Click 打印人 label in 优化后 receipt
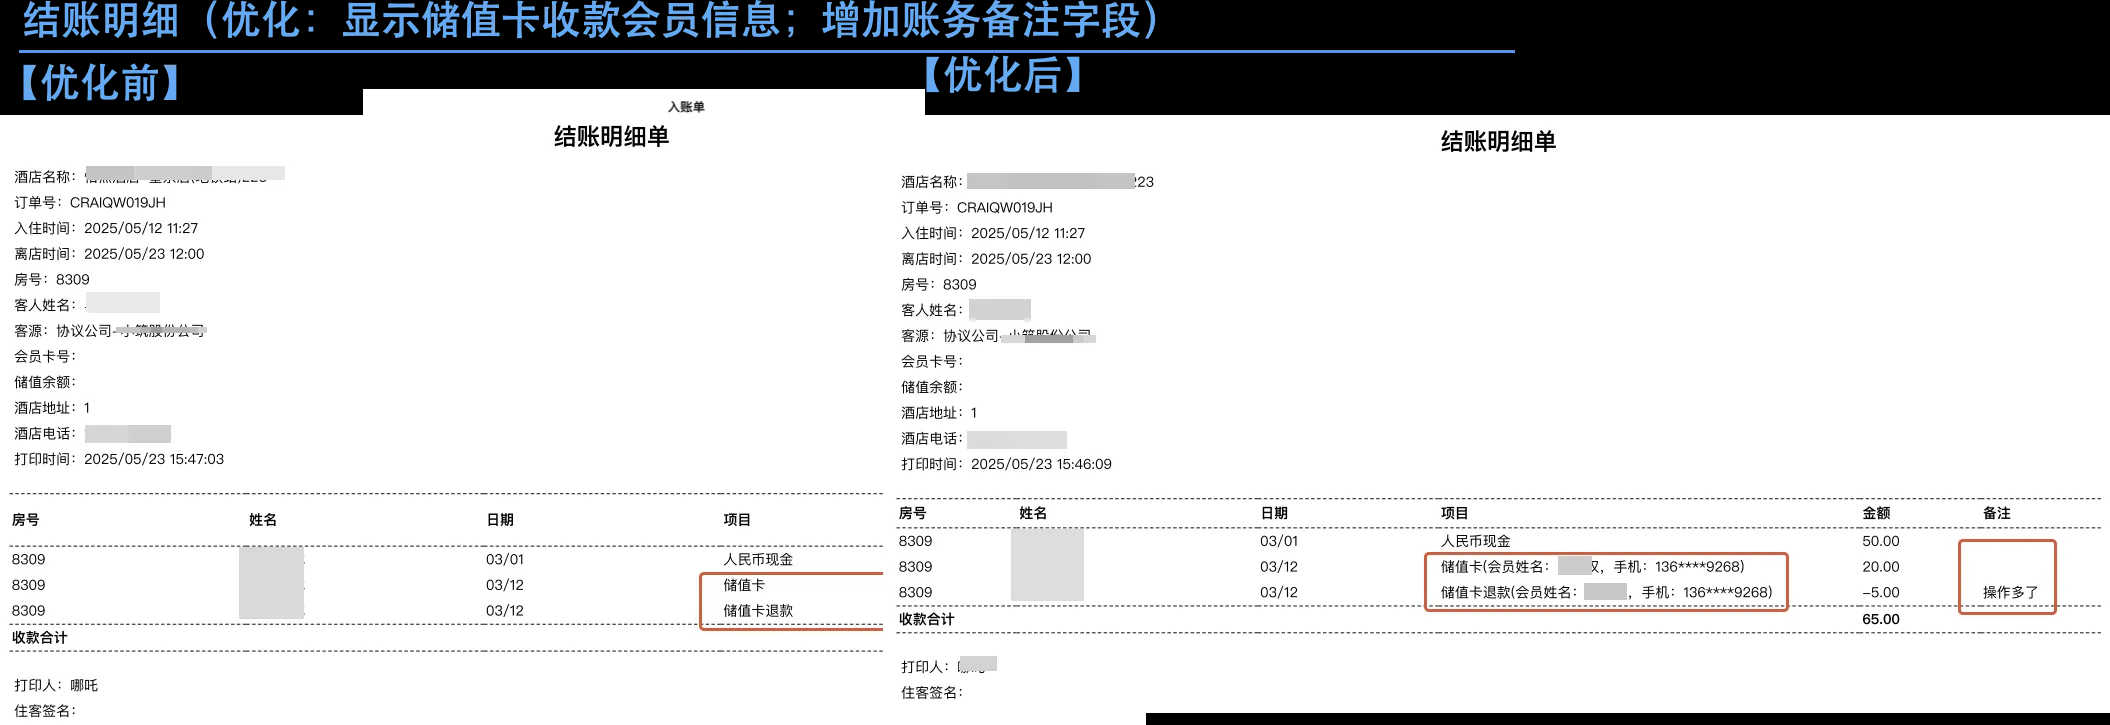The width and height of the screenshot is (2110, 725). (925, 667)
